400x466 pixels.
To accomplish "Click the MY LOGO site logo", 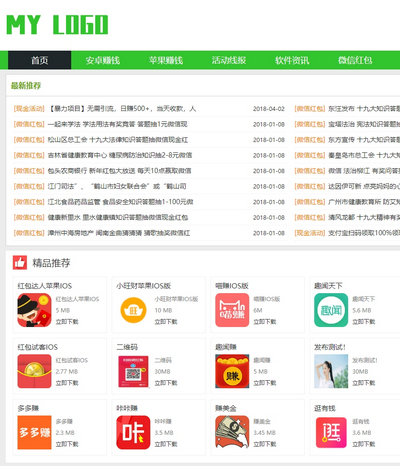I will coord(57,25).
